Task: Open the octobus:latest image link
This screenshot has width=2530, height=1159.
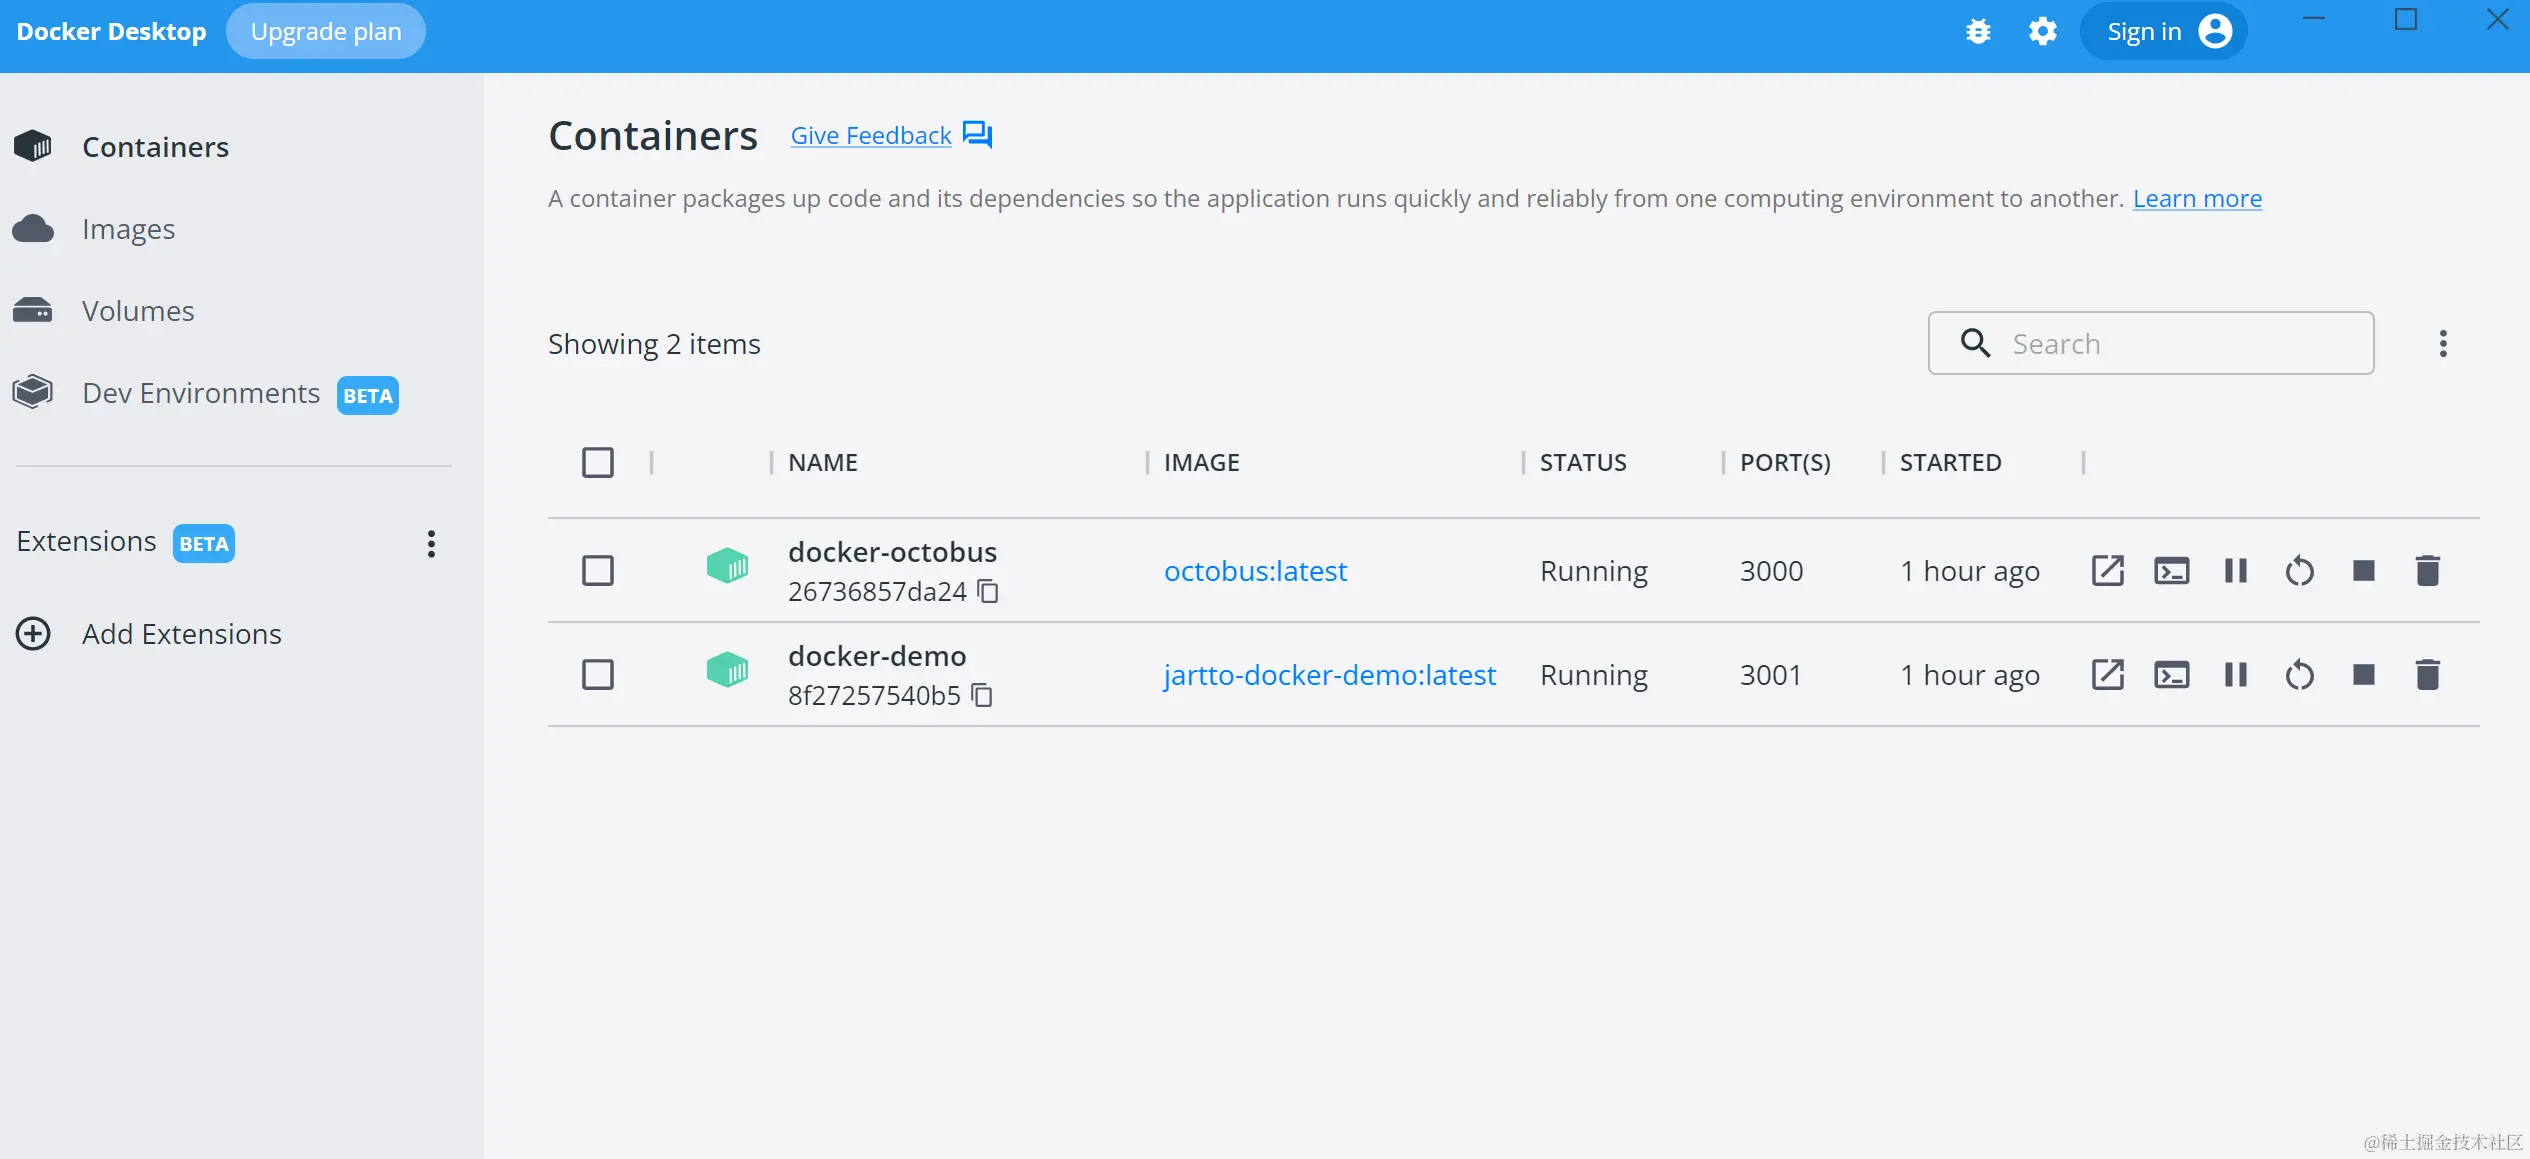Action: coord(1255,570)
